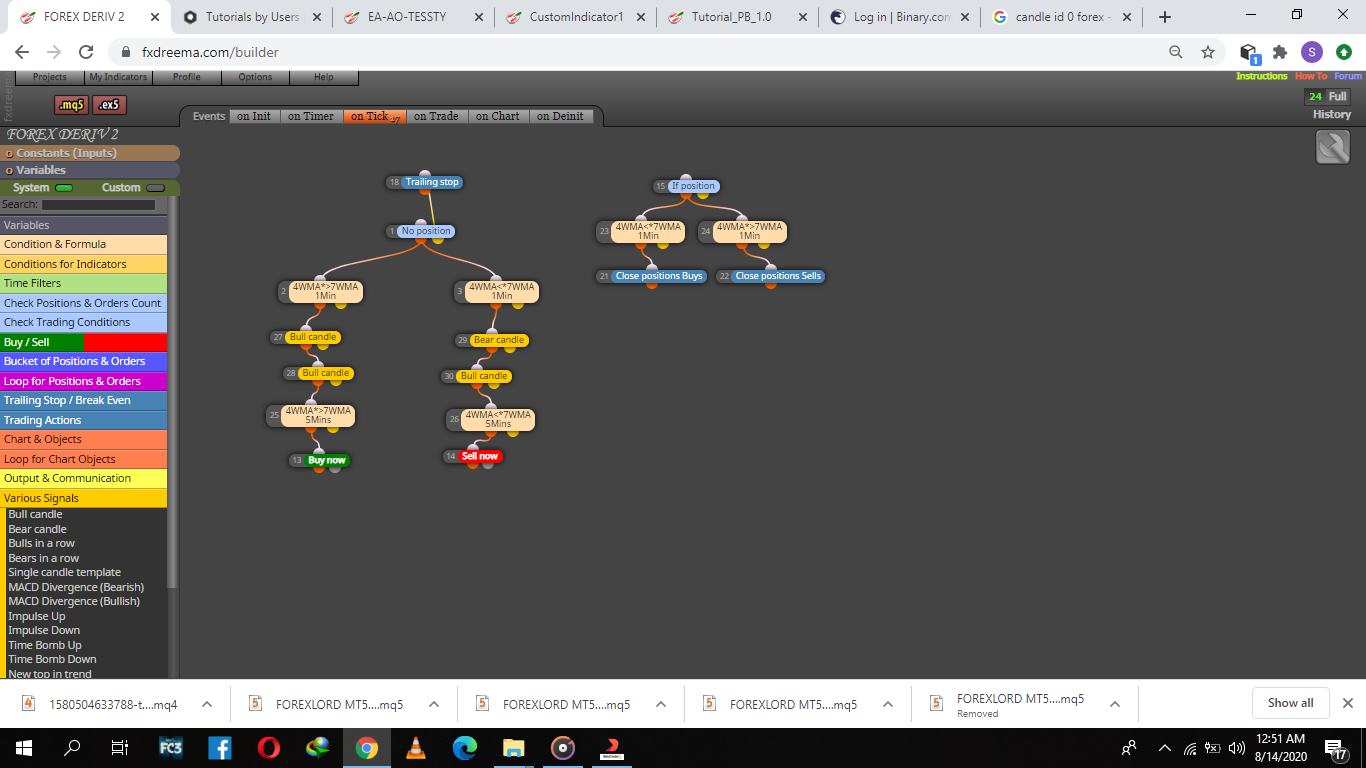
Task: Select Time Bomb Down signal
Action: coord(52,659)
